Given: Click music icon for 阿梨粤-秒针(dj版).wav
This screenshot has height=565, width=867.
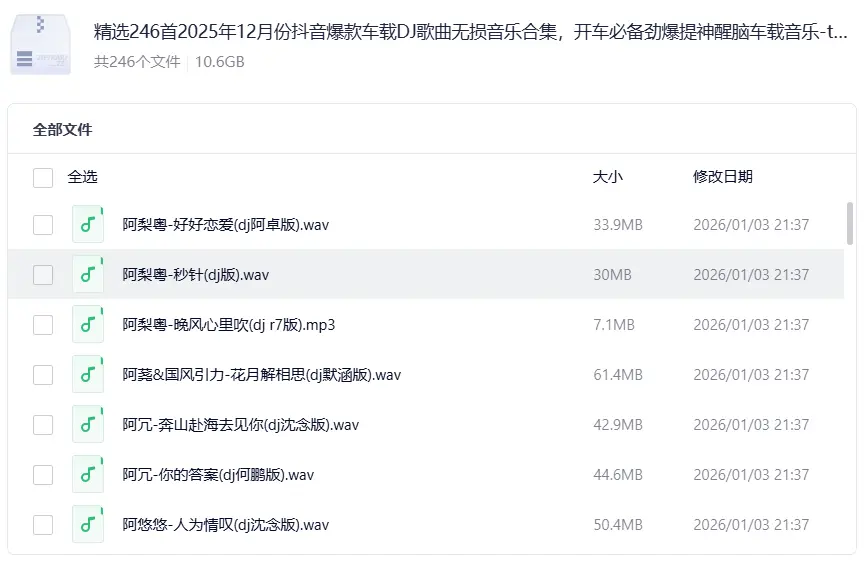Looking at the screenshot, I should [88, 274].
